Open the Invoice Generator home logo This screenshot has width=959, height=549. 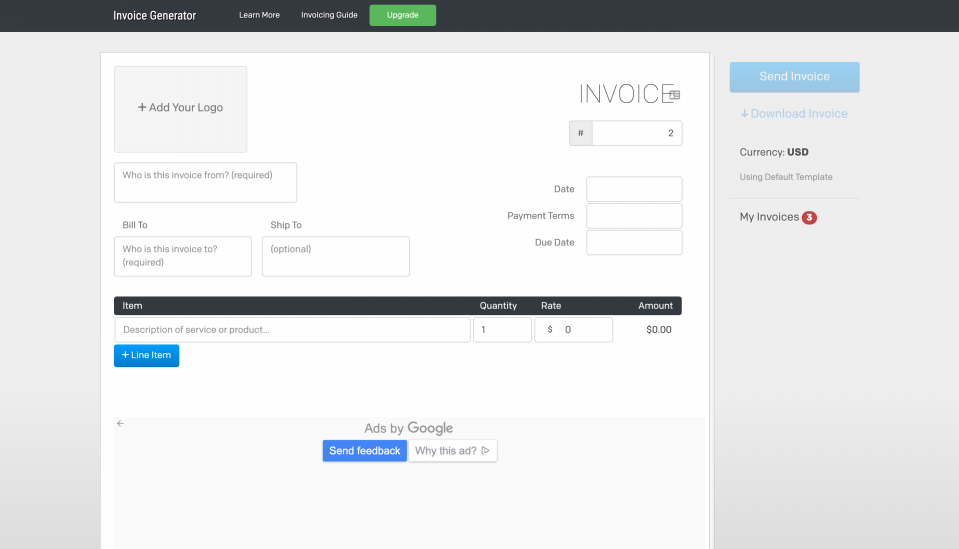click(154, 16)
